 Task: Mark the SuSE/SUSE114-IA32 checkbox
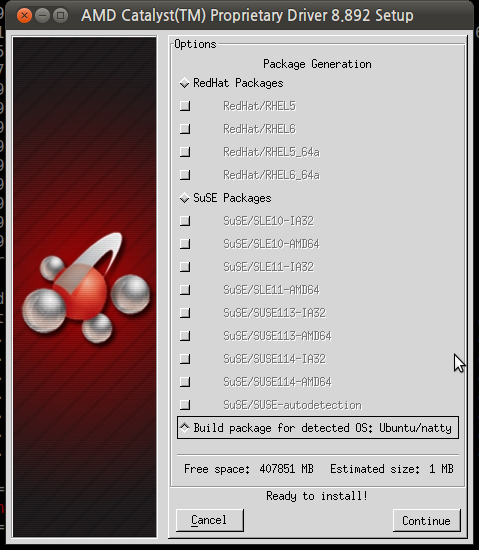tap(185, 359)
